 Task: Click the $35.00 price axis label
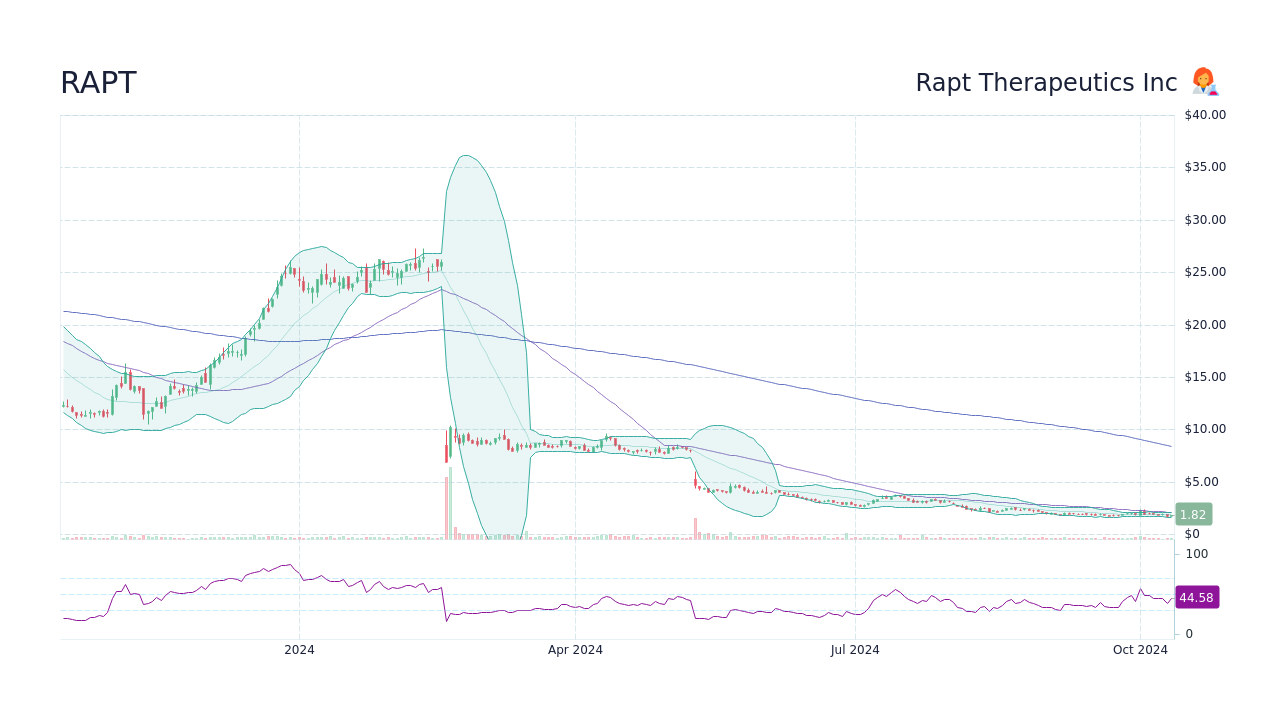[1205, 167]
